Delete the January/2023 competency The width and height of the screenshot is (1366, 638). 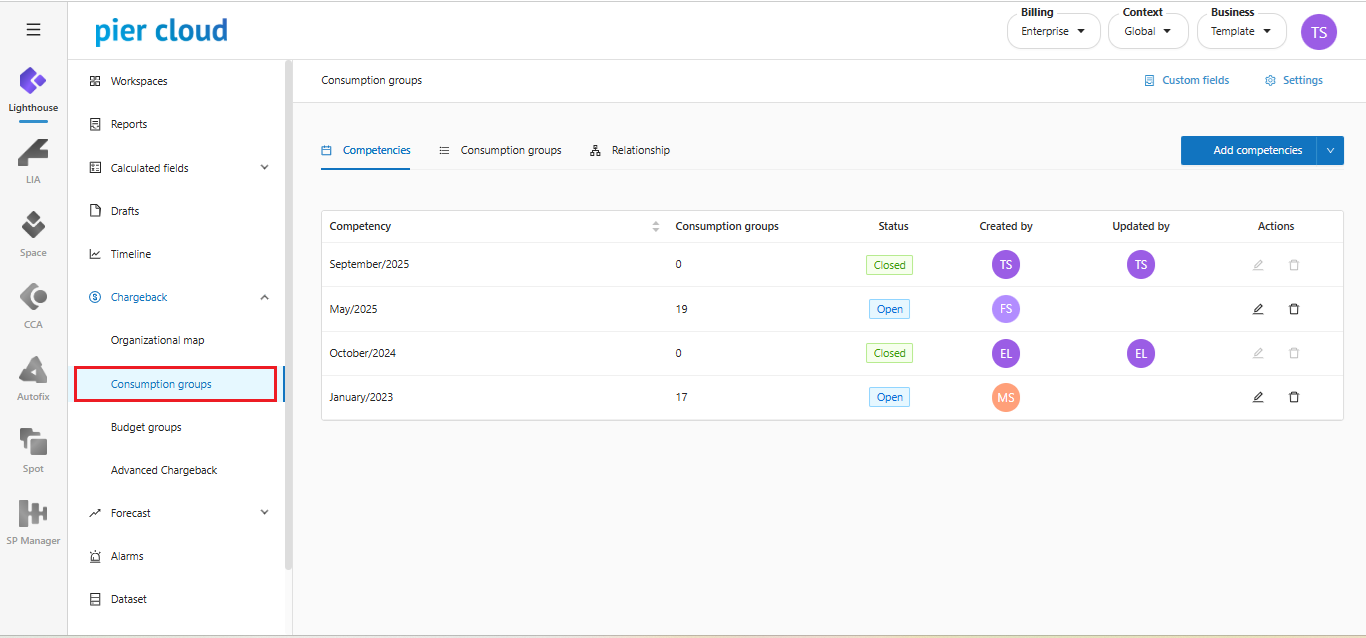(1294, 397)
